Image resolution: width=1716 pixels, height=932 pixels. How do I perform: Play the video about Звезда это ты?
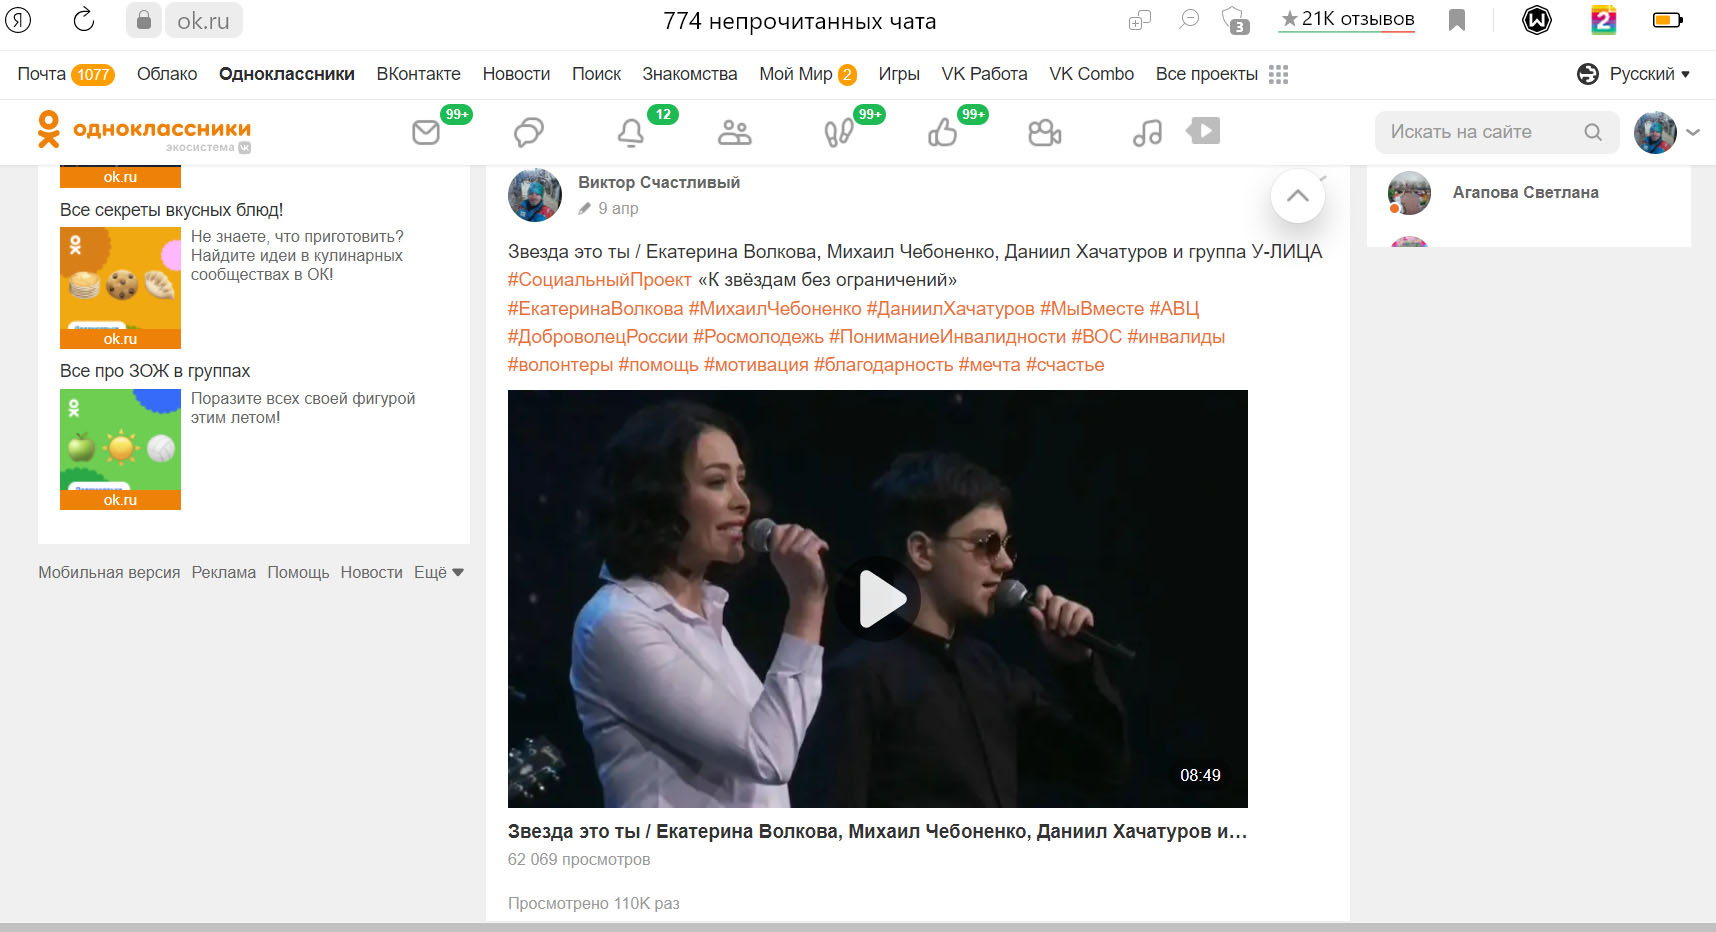(877, 599)
